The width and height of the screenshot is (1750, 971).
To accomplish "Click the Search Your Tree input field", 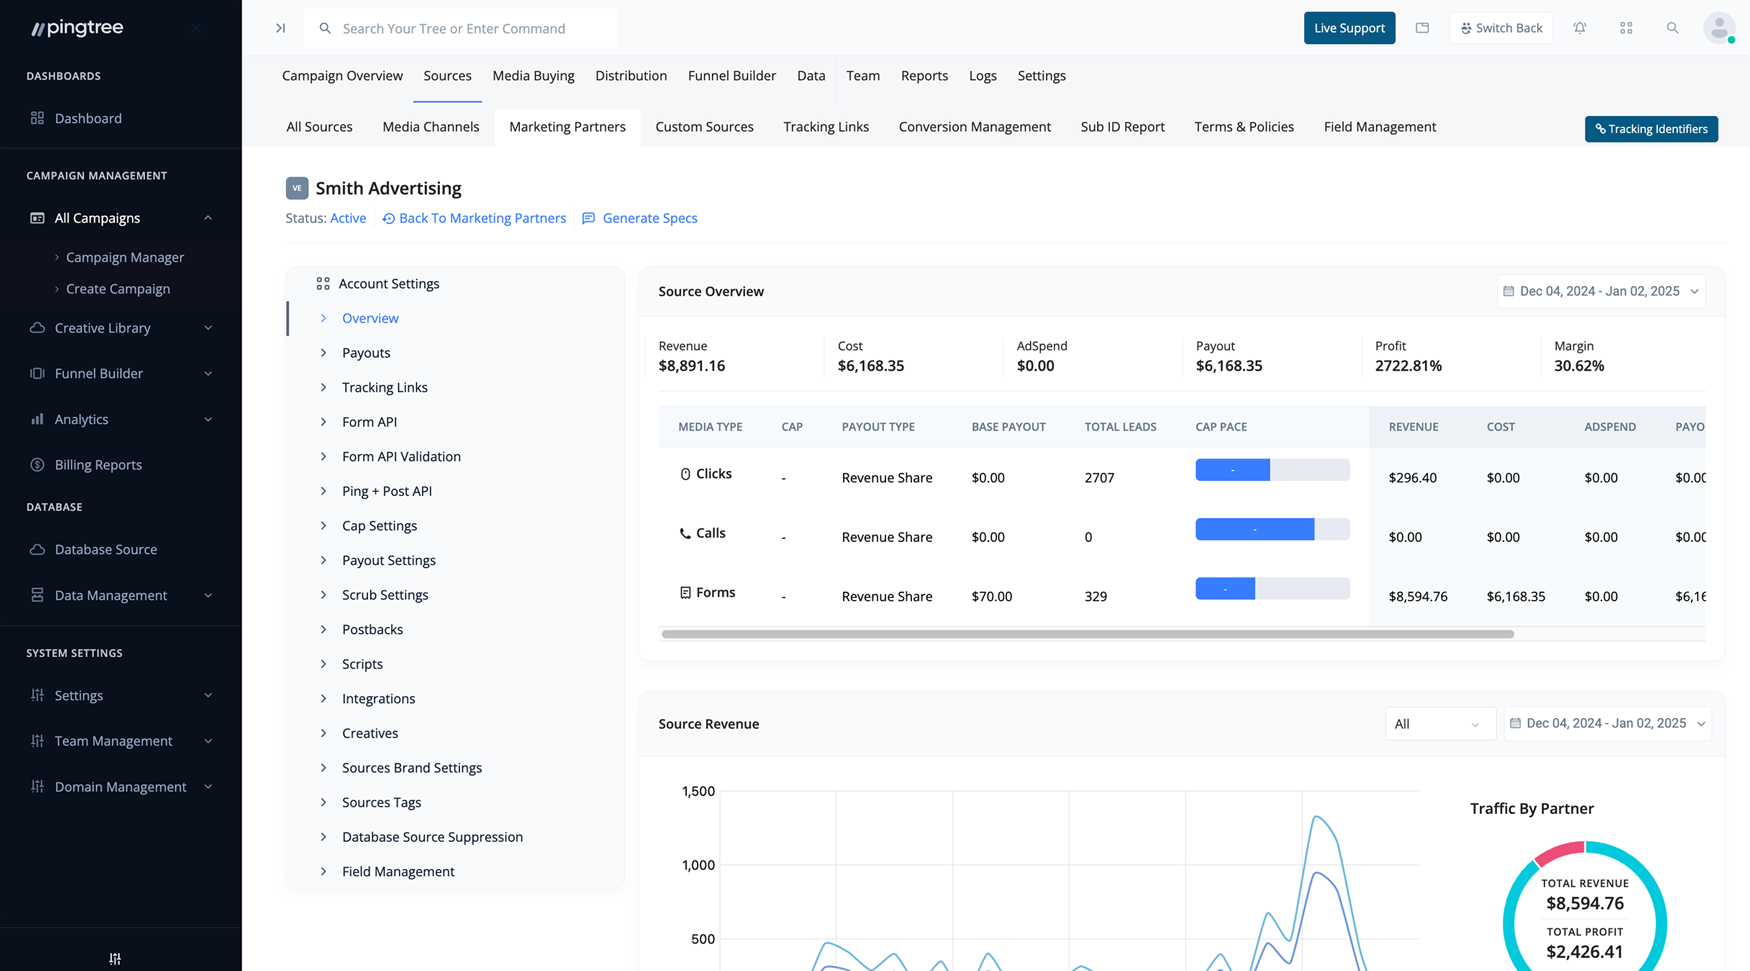I will click(x=460, y=28).
